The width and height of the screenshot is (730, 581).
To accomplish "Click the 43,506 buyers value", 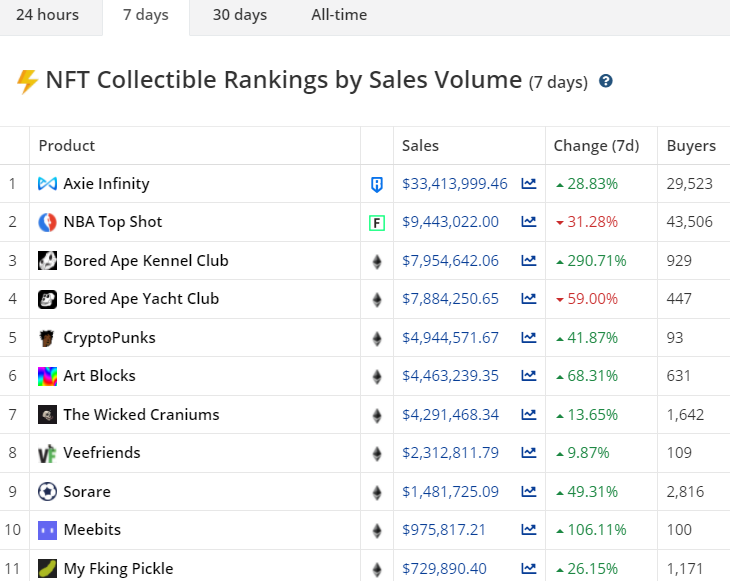I will [x=689, y=222].
